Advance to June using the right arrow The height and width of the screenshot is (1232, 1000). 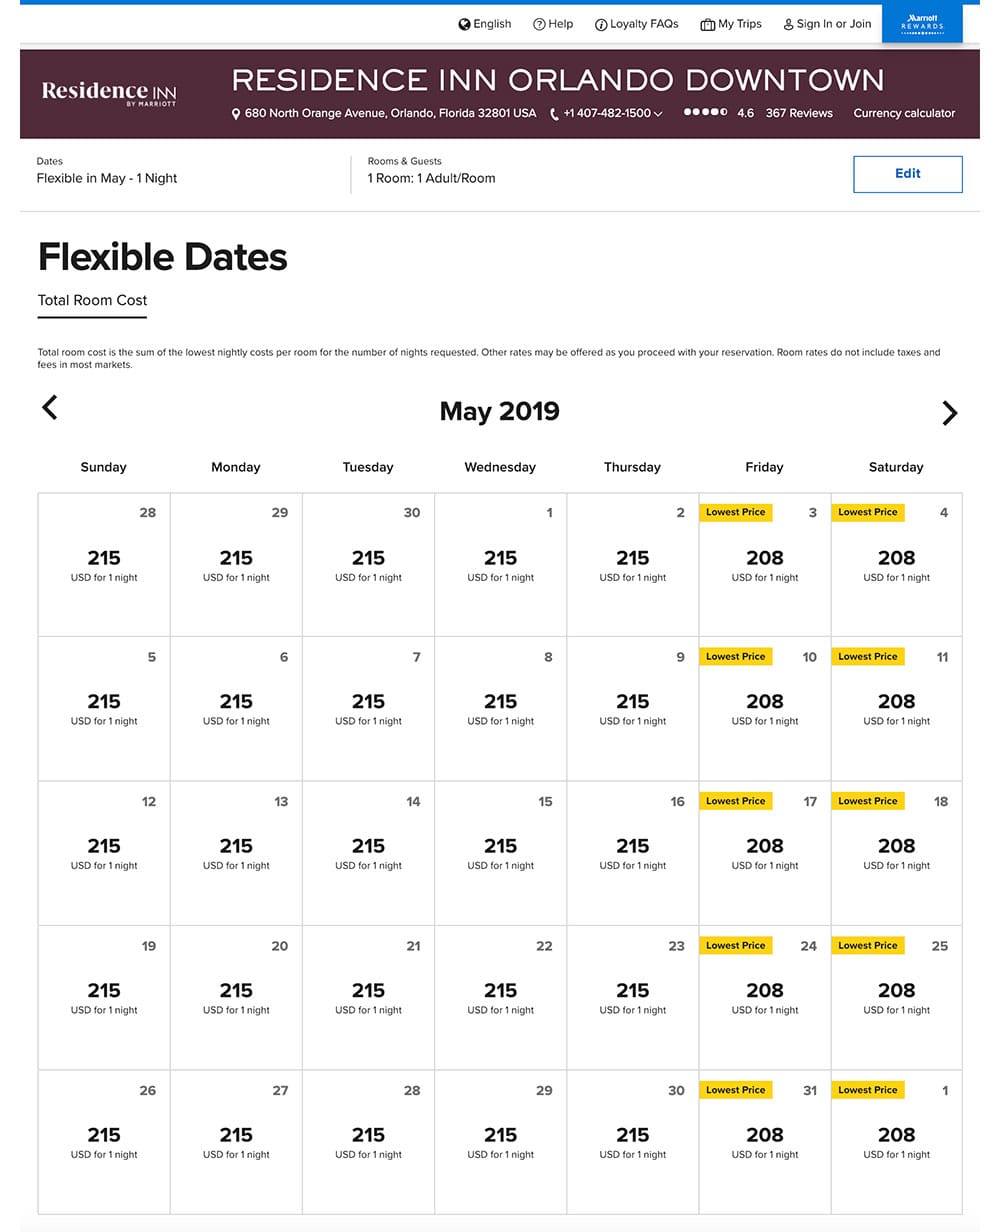pyautogui.click(x=950, y=413)
